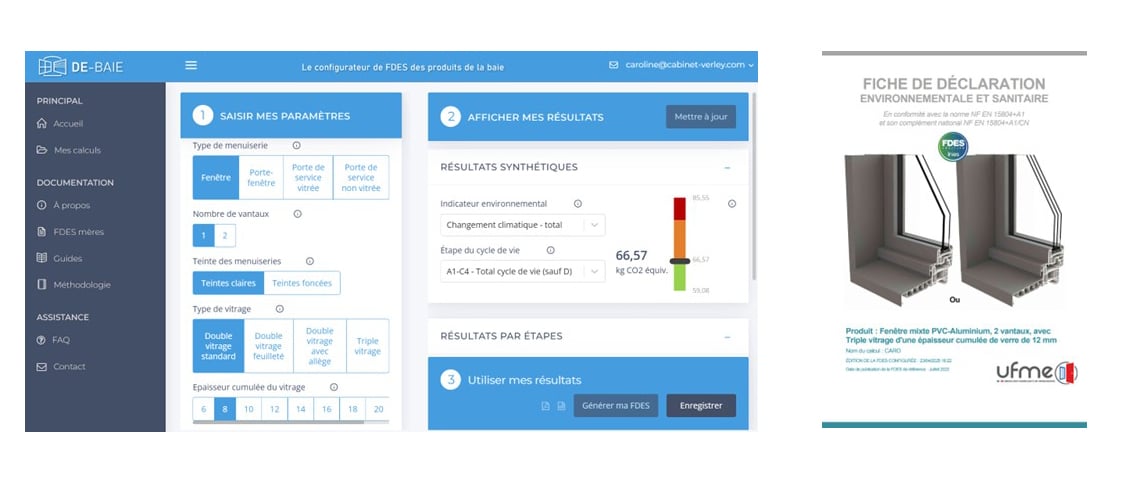Click info icon next to Type de vitrage
The image size is (1140, 500).
[x=280, y=309]
